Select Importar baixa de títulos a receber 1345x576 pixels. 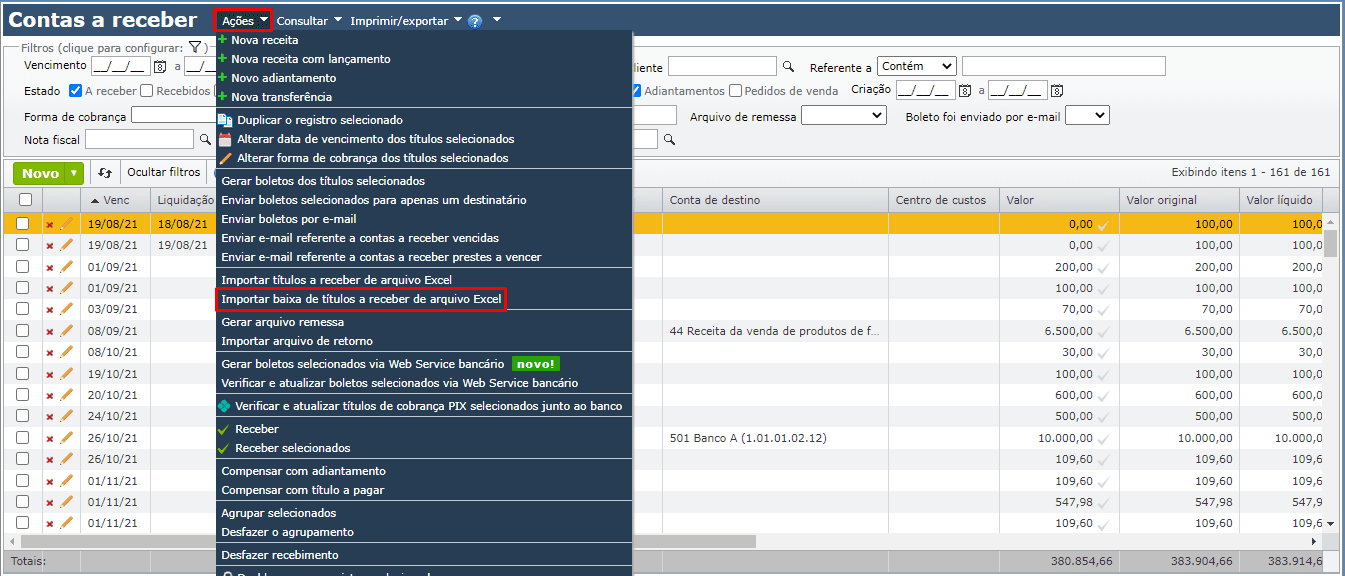361,299
